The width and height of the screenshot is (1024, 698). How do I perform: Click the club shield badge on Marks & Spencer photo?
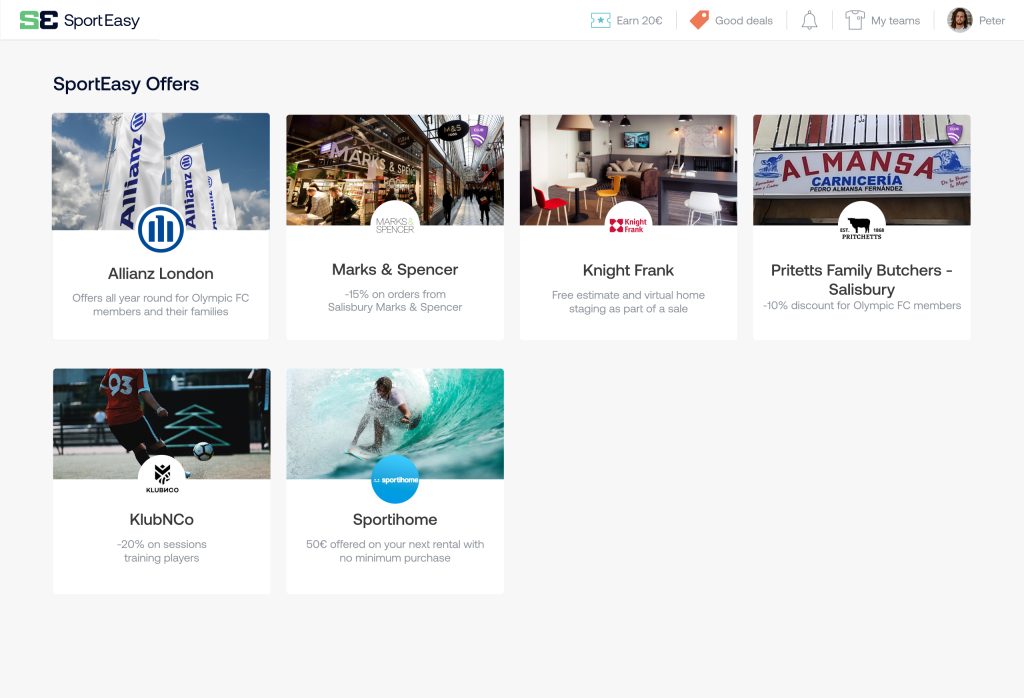(x=479, y=135)
